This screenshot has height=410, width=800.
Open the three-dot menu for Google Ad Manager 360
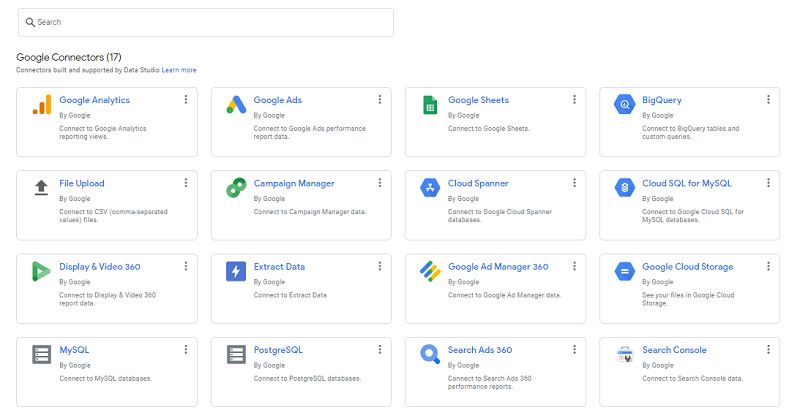[574, 266]
